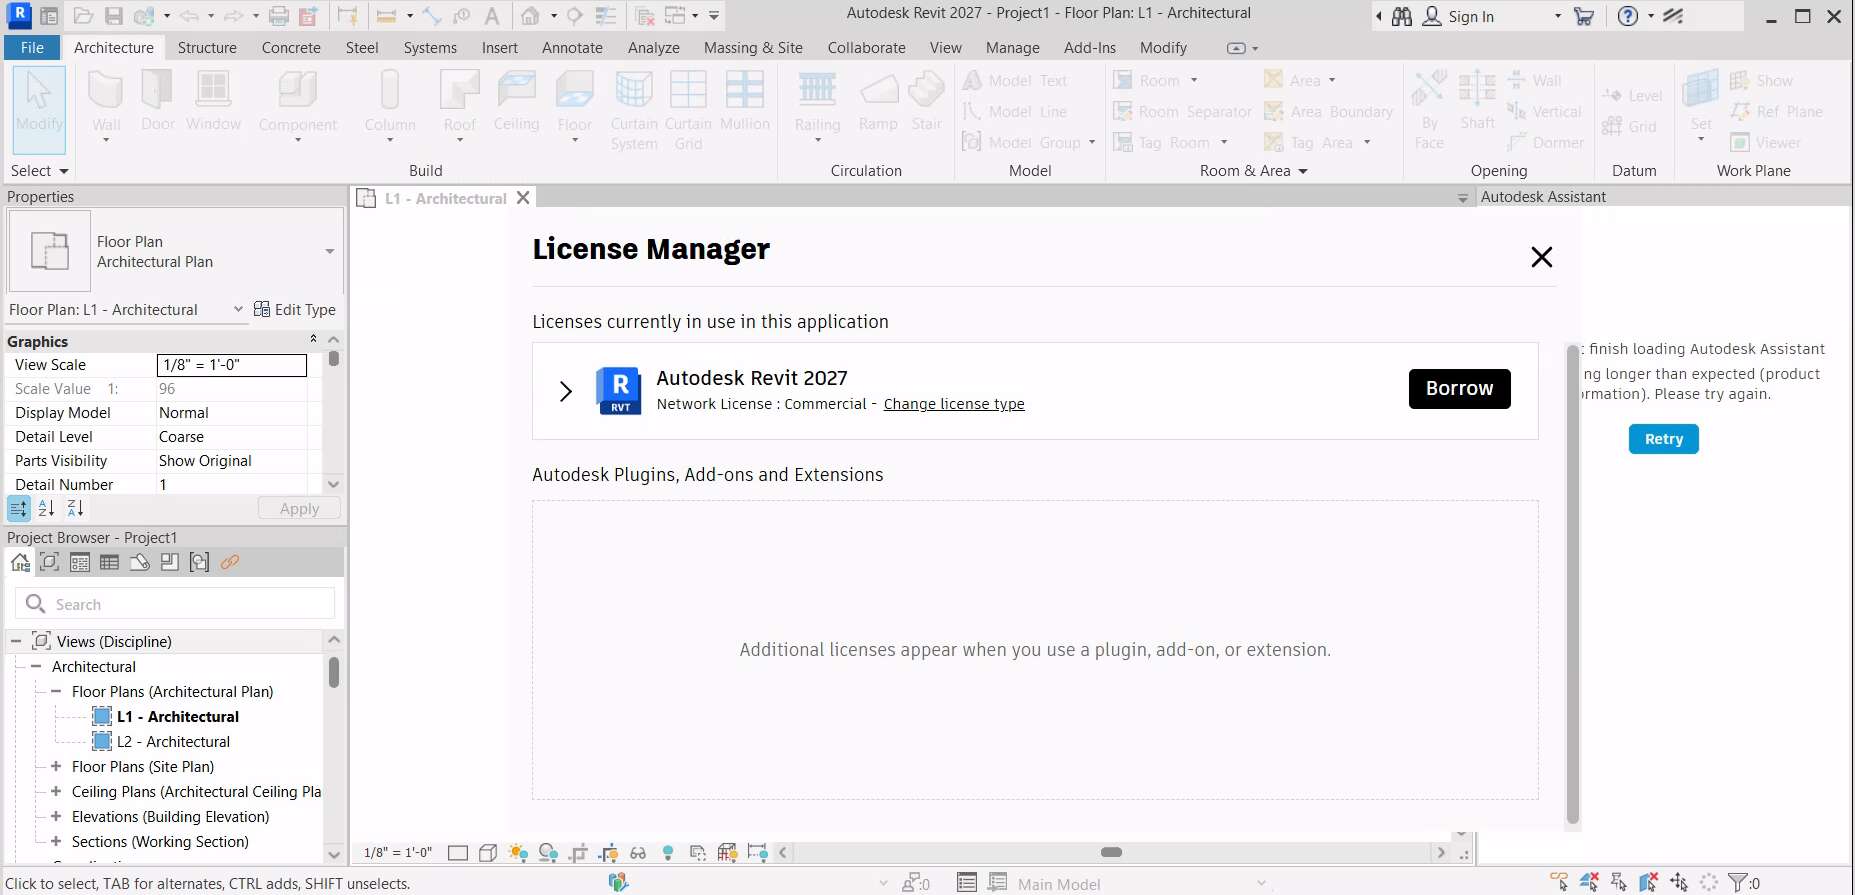Expand Autodesk Revit 2027 license details

coord(566,391)
